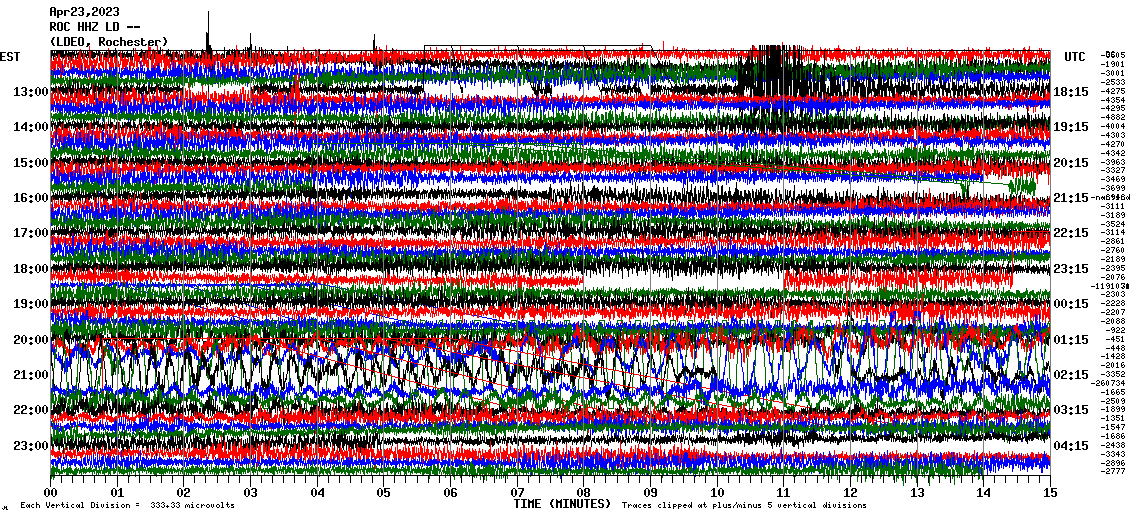Select the 13:00 EST row label
The image size is (1130, 519).
(x=30, y=92)
